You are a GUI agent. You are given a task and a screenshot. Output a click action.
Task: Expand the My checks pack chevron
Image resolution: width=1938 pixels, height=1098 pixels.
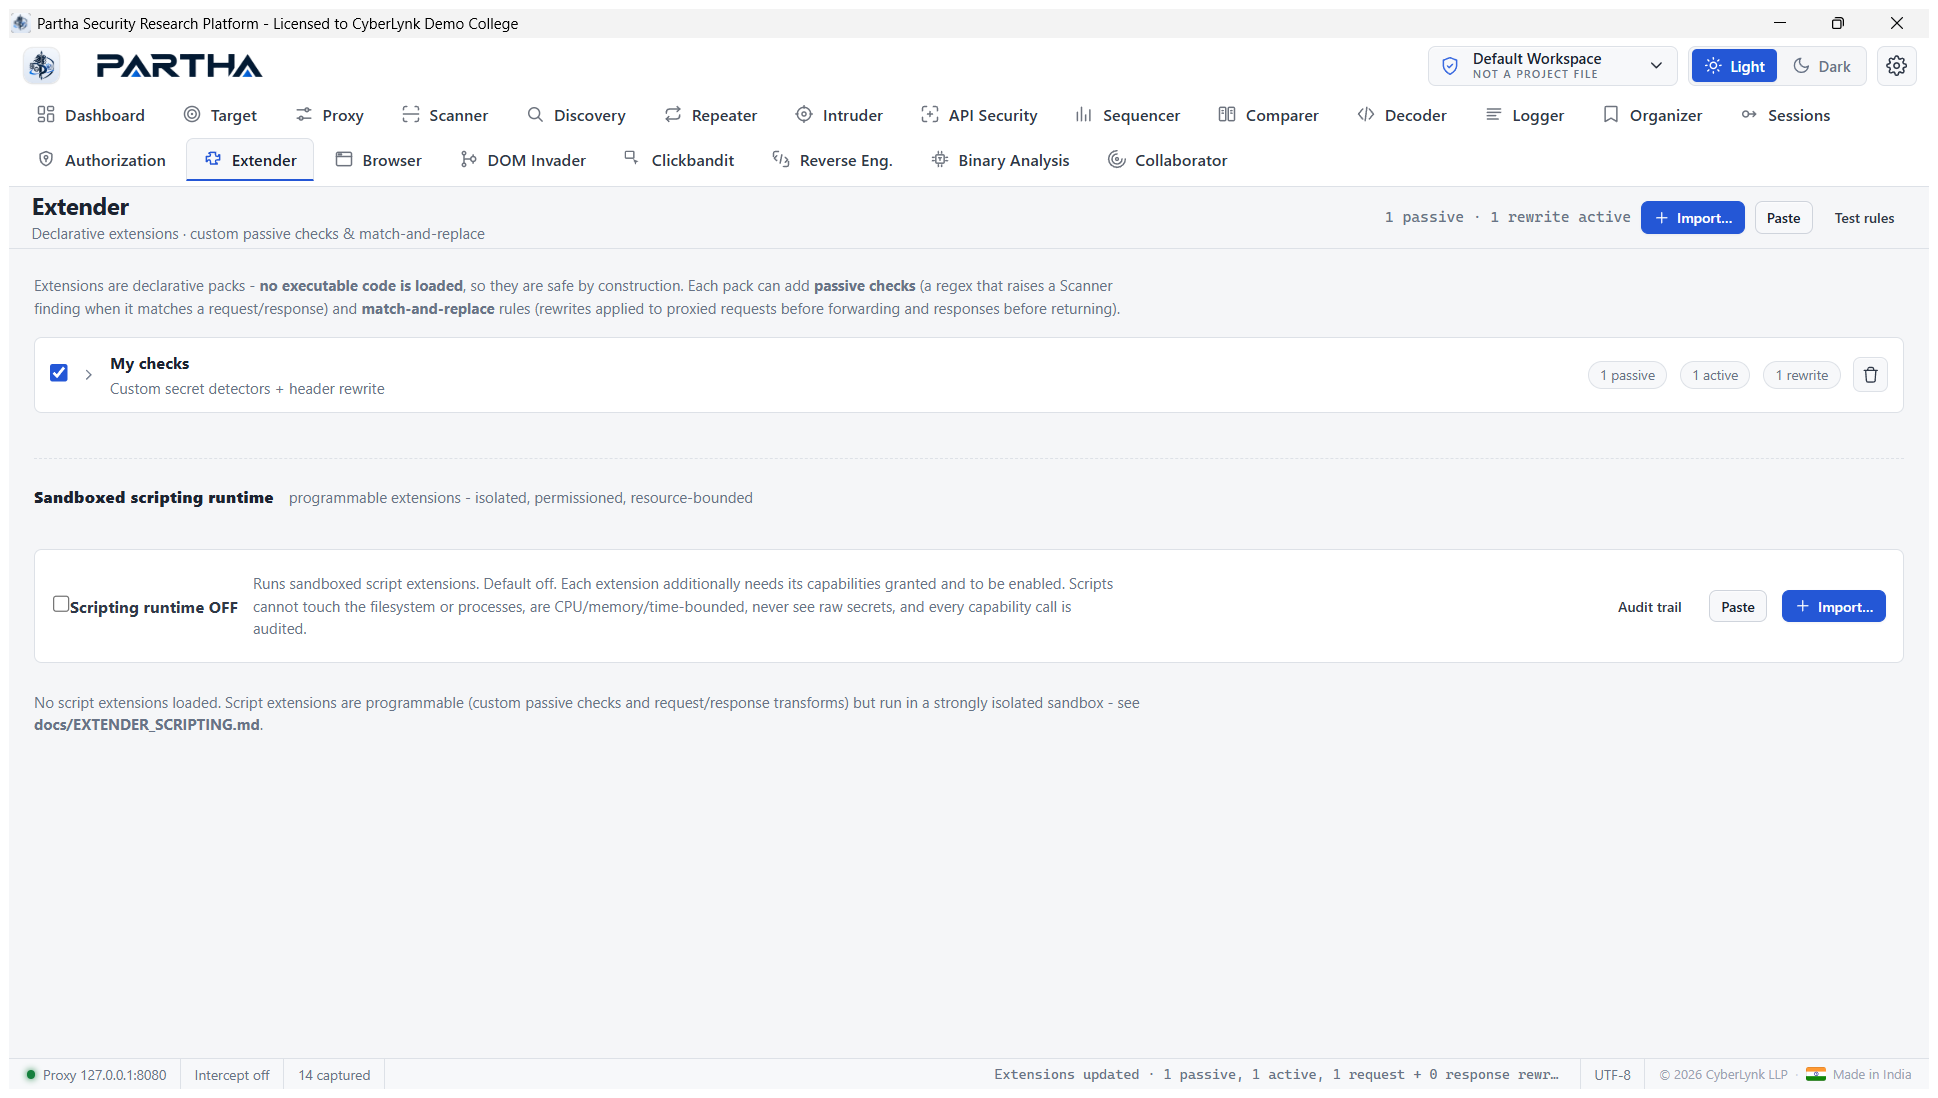[x=89, y=375]
